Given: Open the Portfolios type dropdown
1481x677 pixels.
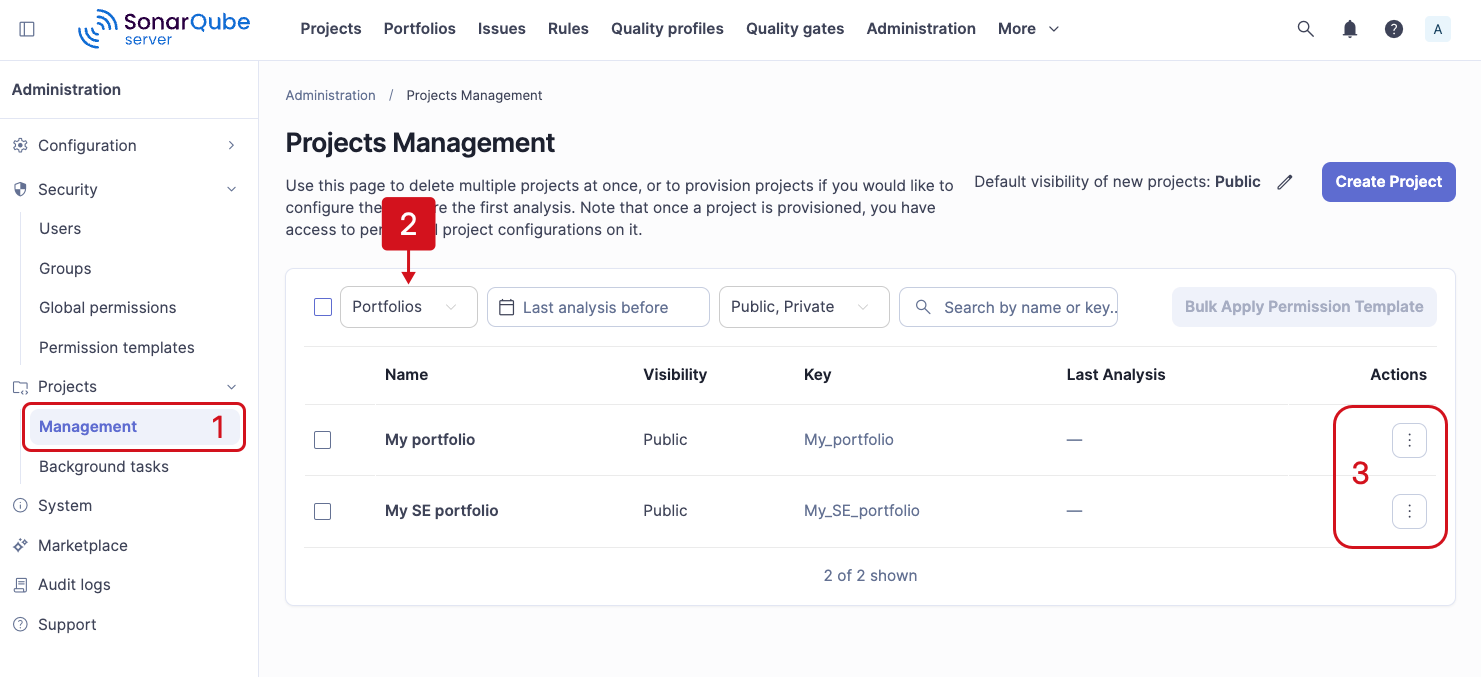Looking at the screenshot, I should pyautogui.click(x=409, y=307).
